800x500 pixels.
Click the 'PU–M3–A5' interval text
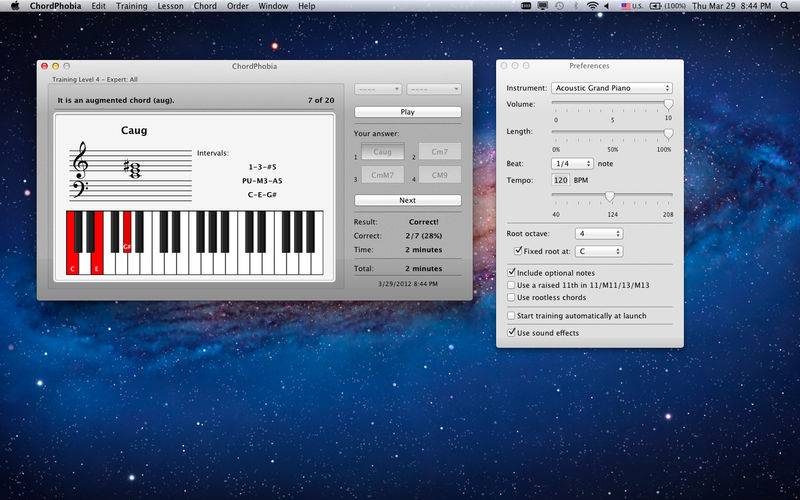tap(262, 181)
